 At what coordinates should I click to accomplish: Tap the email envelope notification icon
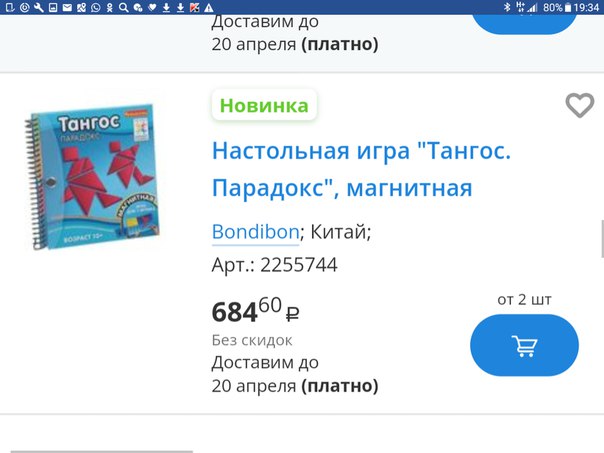click(x=67, y=7)
